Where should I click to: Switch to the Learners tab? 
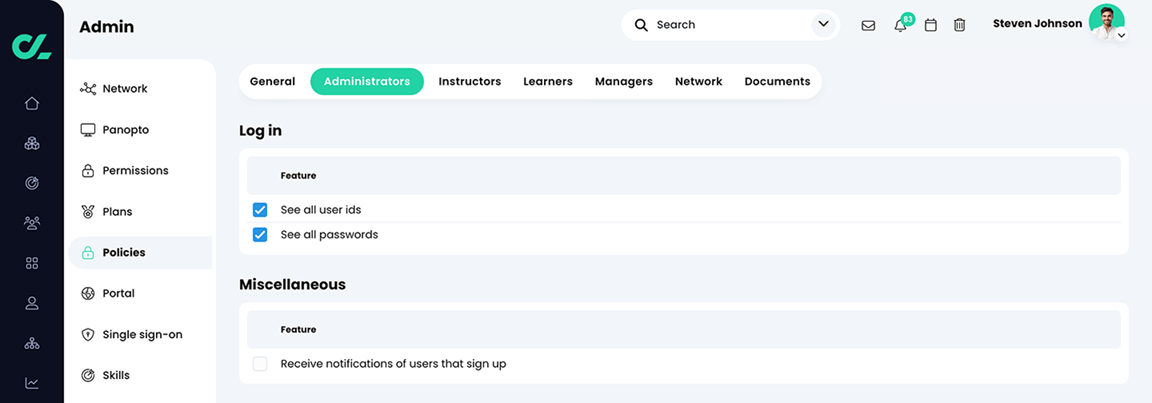(548, 81)
